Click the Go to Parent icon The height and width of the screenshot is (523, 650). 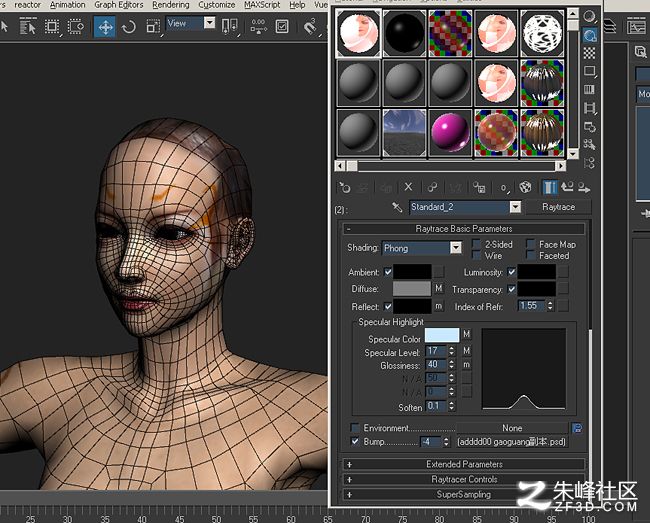pos(567,188)
